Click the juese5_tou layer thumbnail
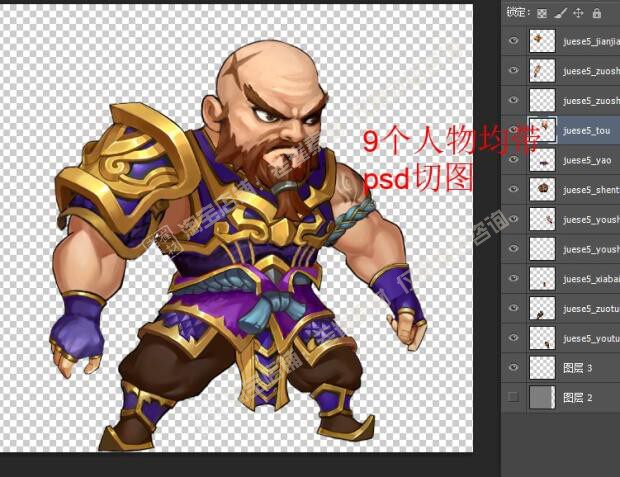Viewport: 620px width, 477px height. click(x=542, y=130)
